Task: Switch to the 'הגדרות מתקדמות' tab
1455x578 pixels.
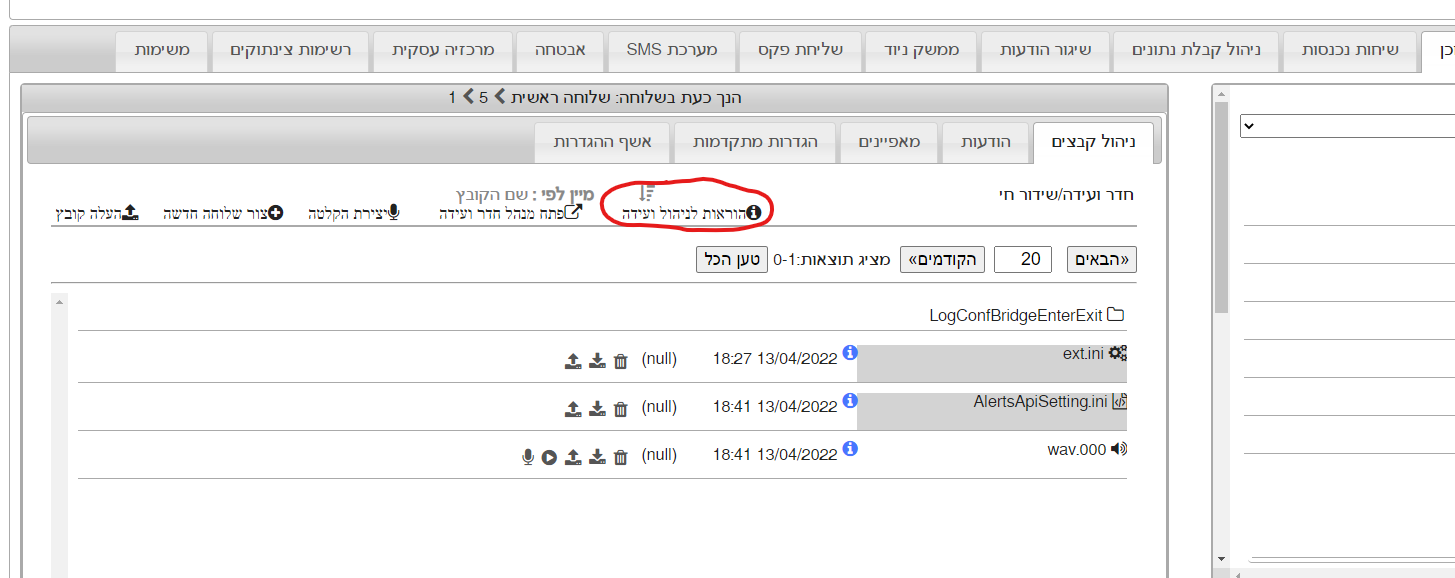Action: (755, 142)
